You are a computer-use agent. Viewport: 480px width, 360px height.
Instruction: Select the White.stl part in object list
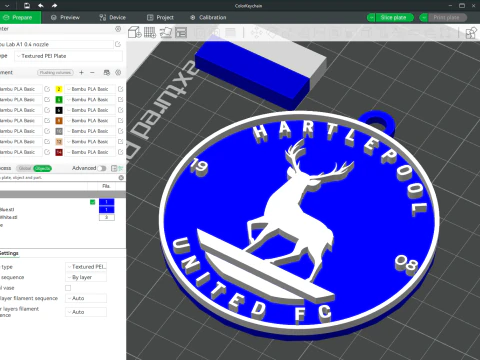coord(8,217)
